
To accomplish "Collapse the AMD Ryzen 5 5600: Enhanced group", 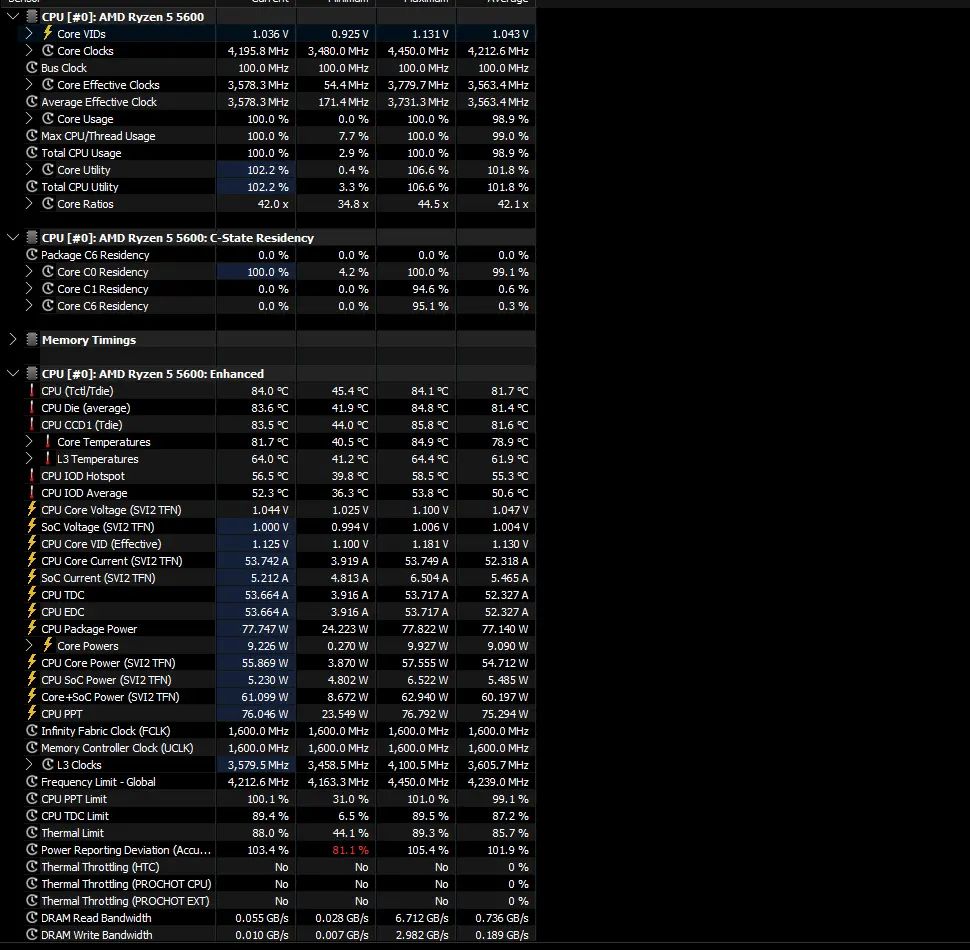I will 13,374.
